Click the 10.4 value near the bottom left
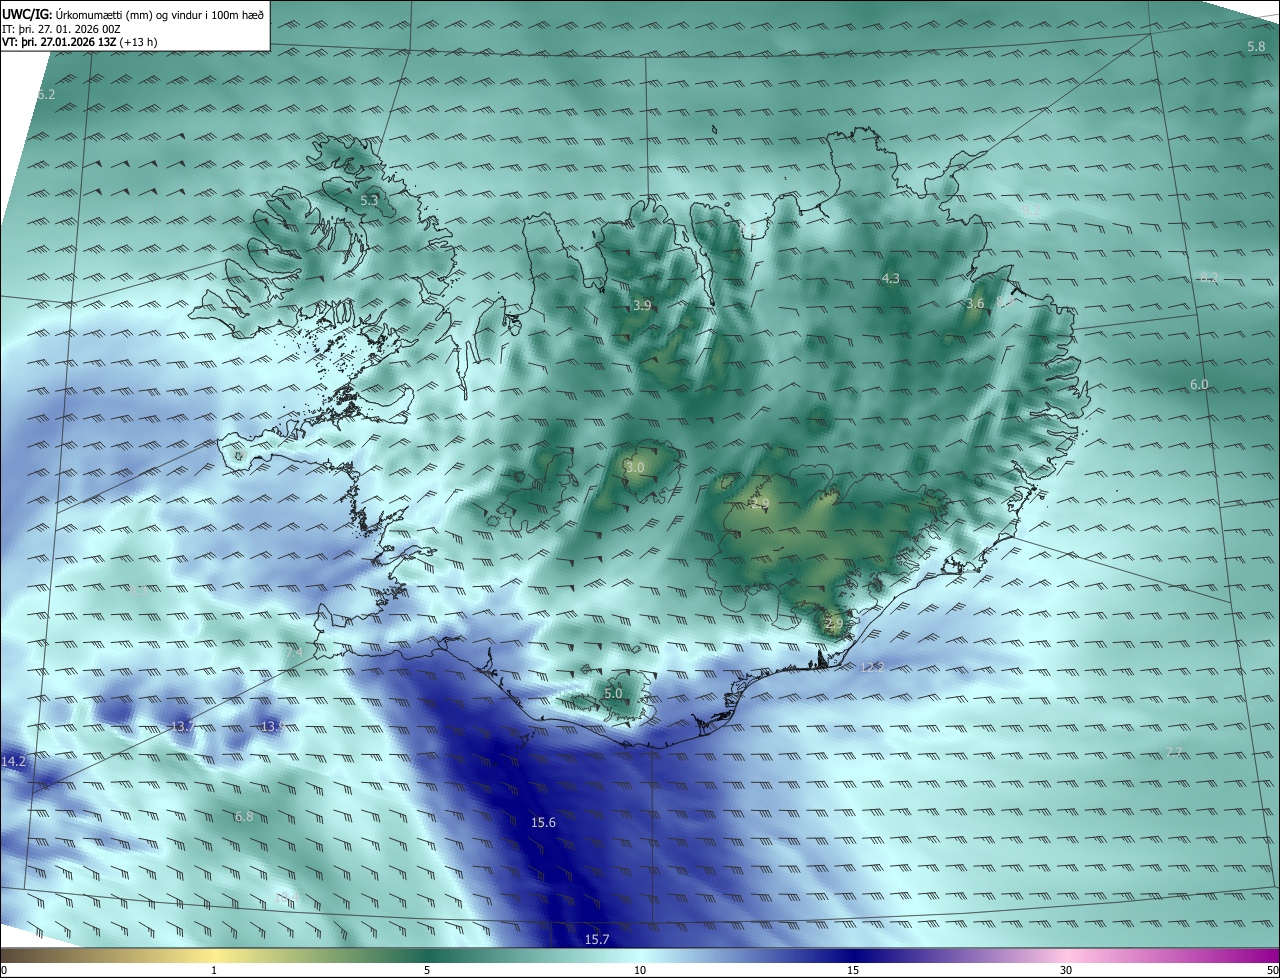The width and height of the screenshot is (1280, 978). 286,897
